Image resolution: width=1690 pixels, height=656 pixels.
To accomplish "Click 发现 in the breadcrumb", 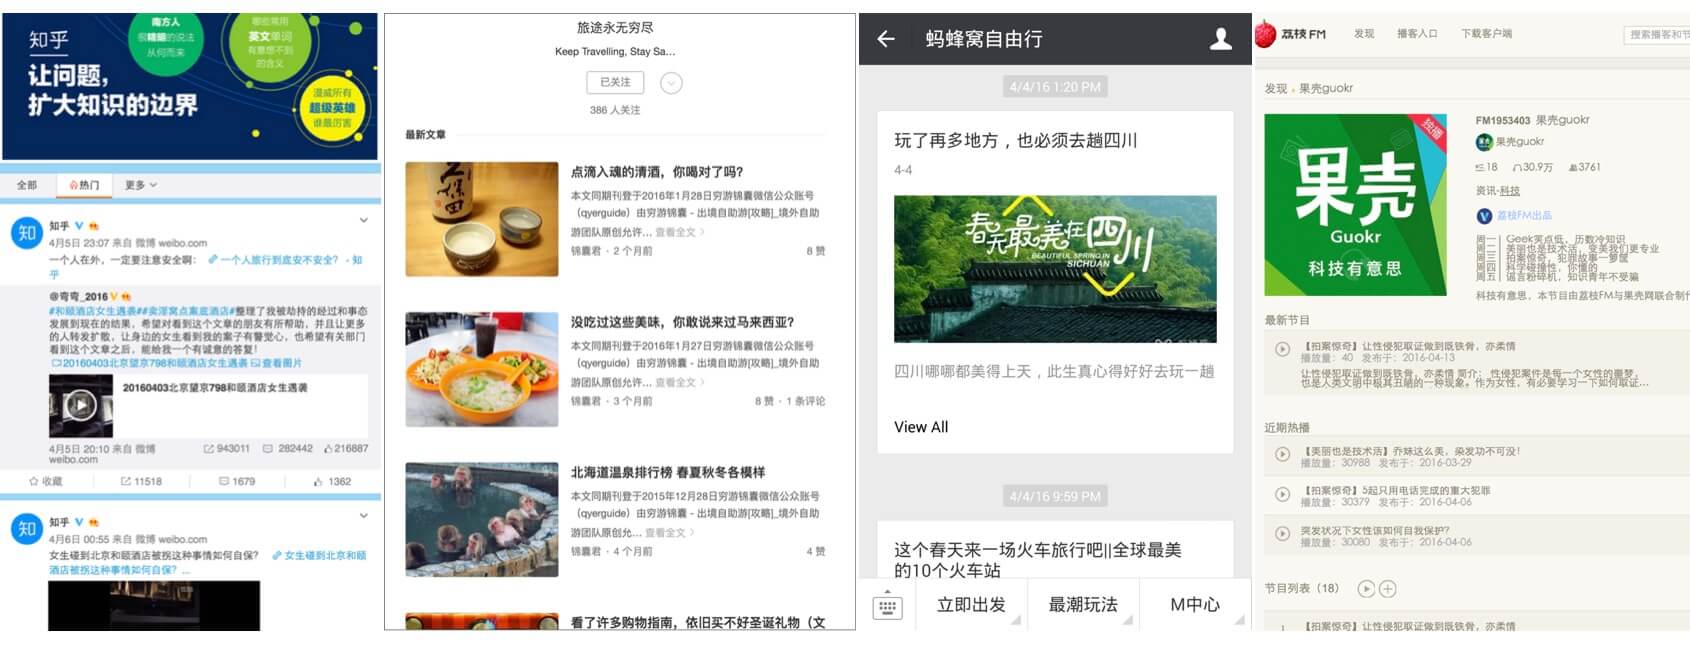I will [x=1276, y=88].
